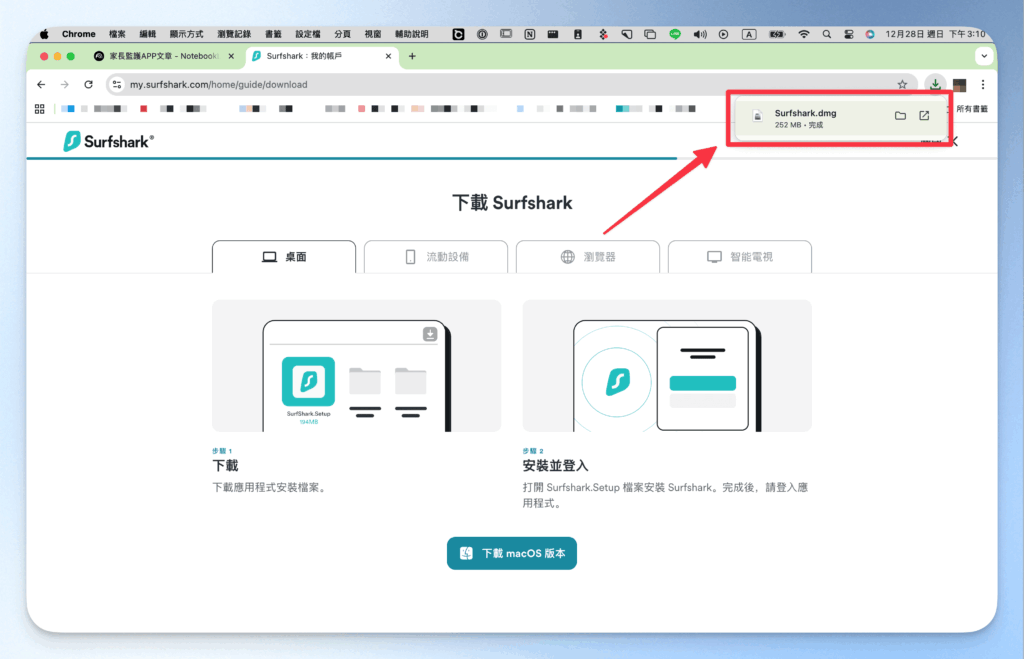Image resolution: width=1024 pixels, height=659 pixels.
Task: Open the macOS Wi-Fi menu icon
Action: 804,33
